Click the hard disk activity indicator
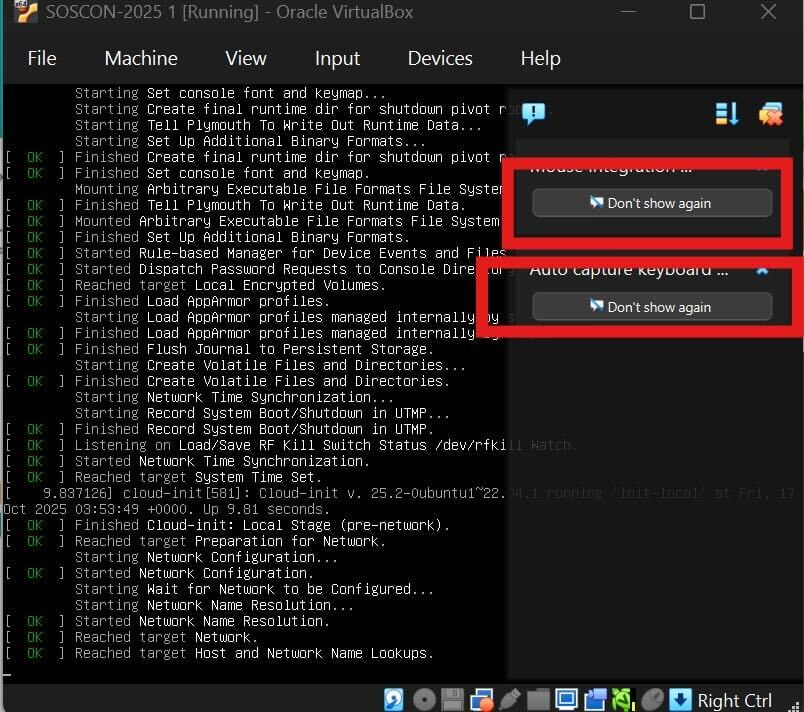The image size is (804, 712). click(x=394, y=699)
